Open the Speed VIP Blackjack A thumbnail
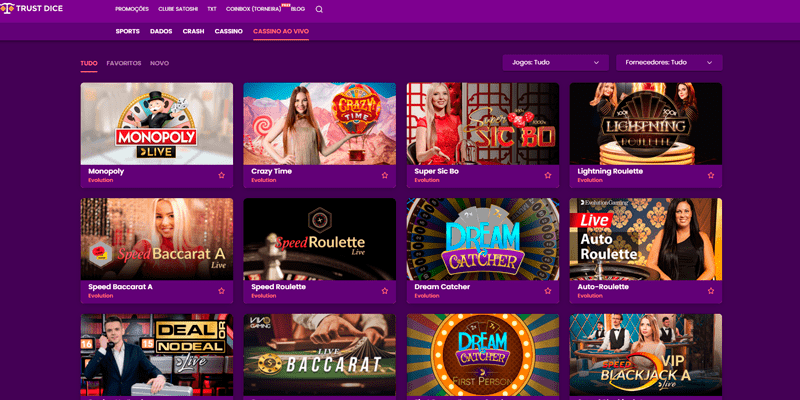800x400 pixels. coord(646,355)
